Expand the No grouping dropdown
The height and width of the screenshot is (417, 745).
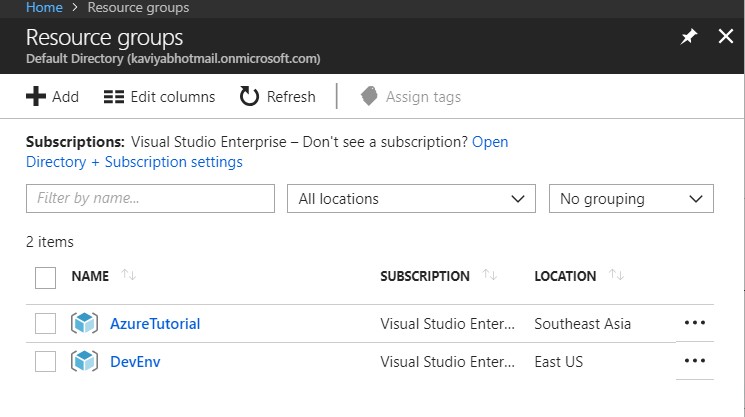point(631,199)
